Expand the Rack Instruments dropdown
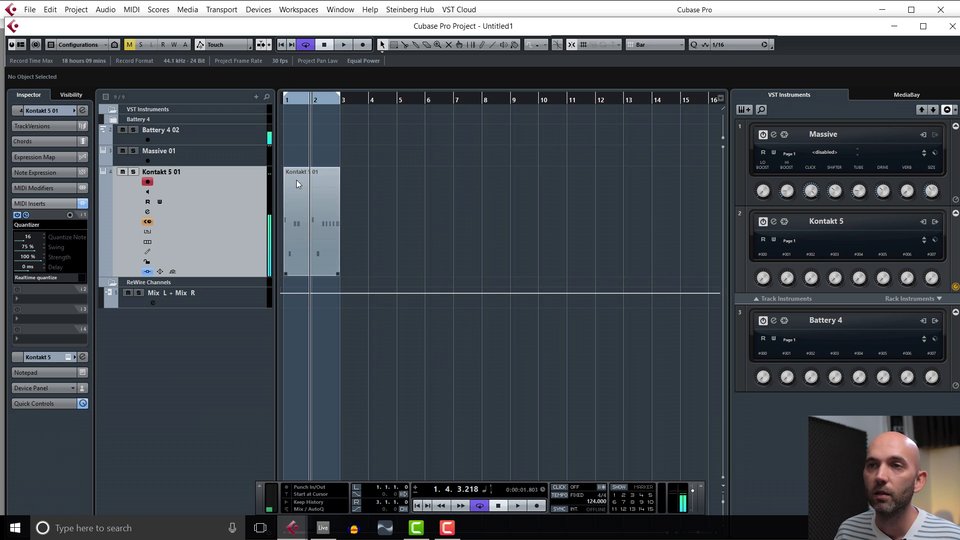Image resolution: width=960 pixels, height=540 pixels. 913,299
